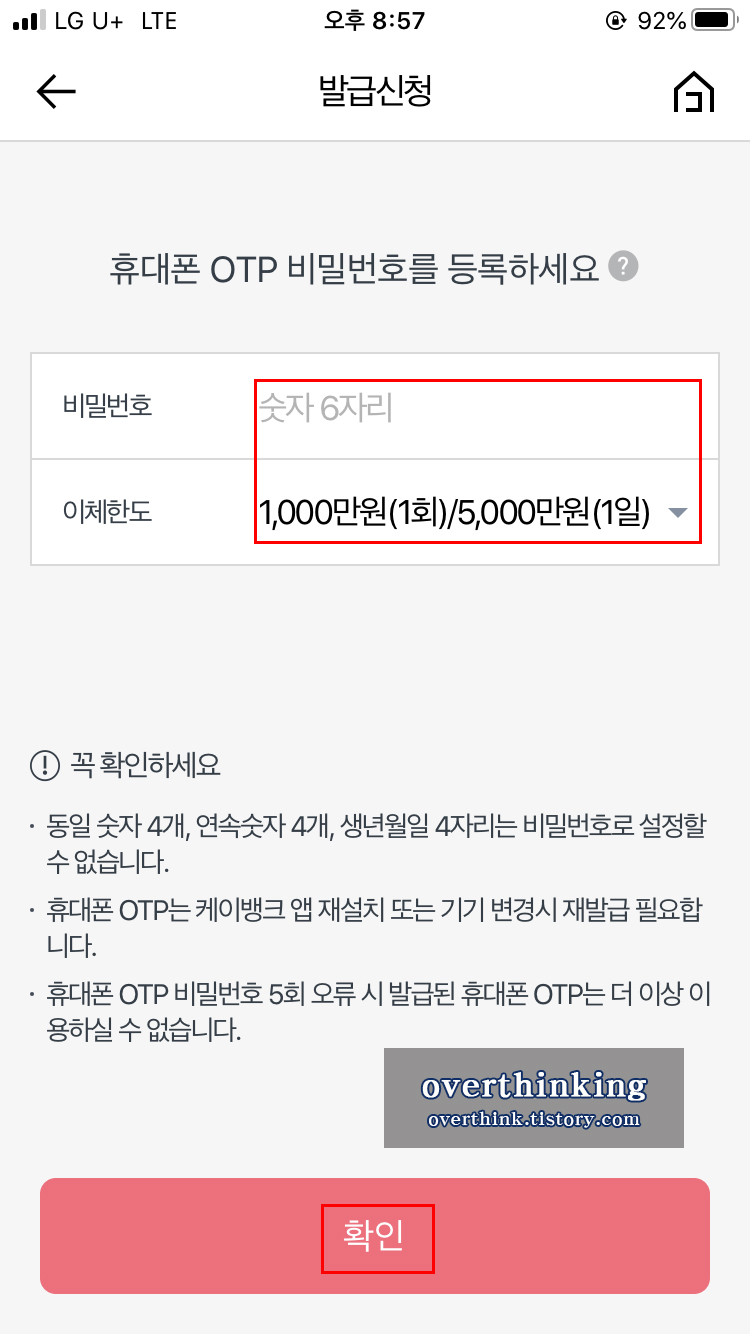This screenshot has height=1334, width=750.
Task: Tap the 이체한도 row label
Action: coord(107,513)
